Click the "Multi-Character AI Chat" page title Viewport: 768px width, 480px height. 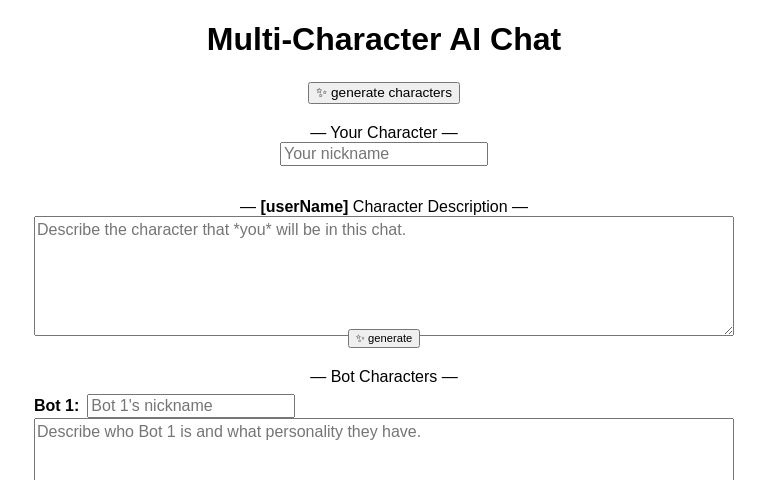click(384, 39)
